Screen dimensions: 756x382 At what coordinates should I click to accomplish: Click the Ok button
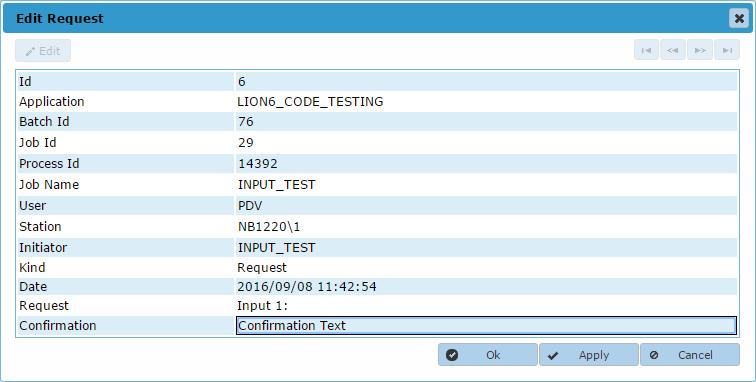coord(487,355)
